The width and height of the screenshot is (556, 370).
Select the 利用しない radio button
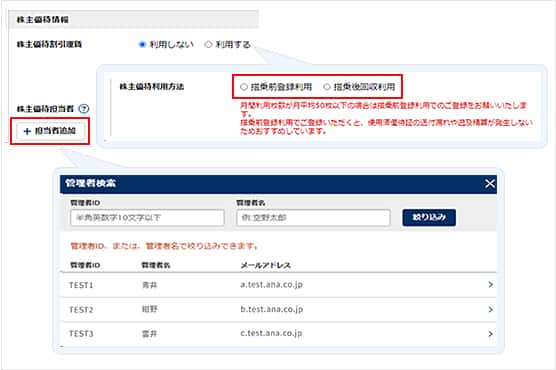click(x=142, y=44)
